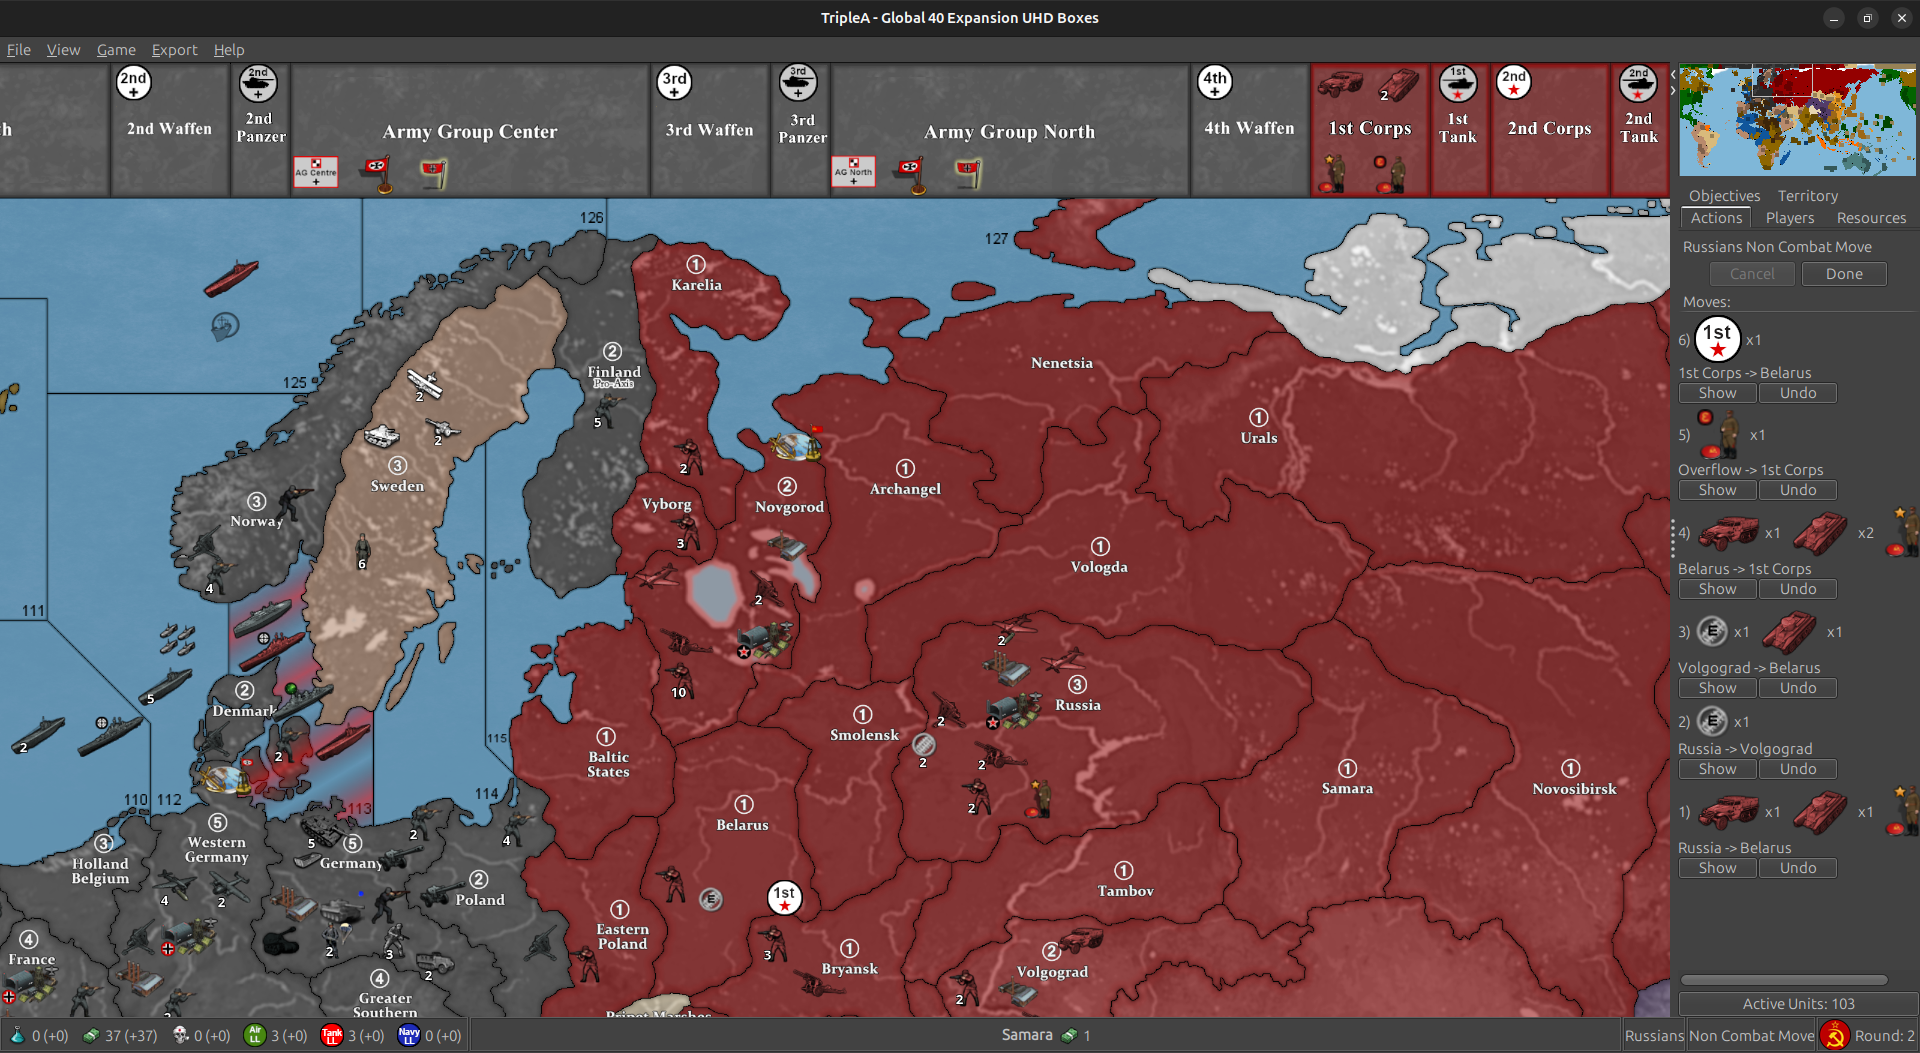Image resolution: width=1920 pixels, height=1053 pixels.
Task: Select the 1st Corps unit panel
Action: (1369, 129)
